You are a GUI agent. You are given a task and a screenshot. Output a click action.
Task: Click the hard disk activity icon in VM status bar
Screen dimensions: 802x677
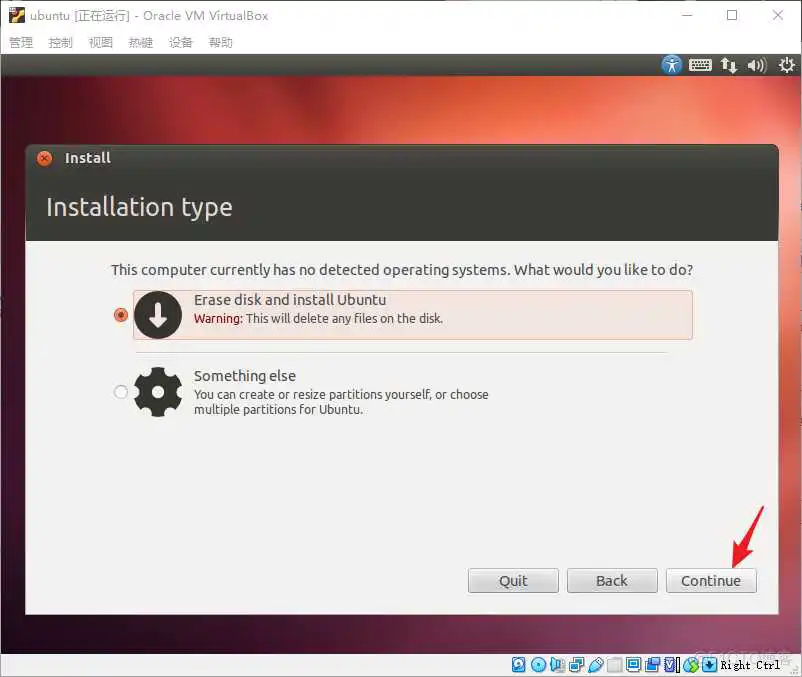[x=517, y=664]
